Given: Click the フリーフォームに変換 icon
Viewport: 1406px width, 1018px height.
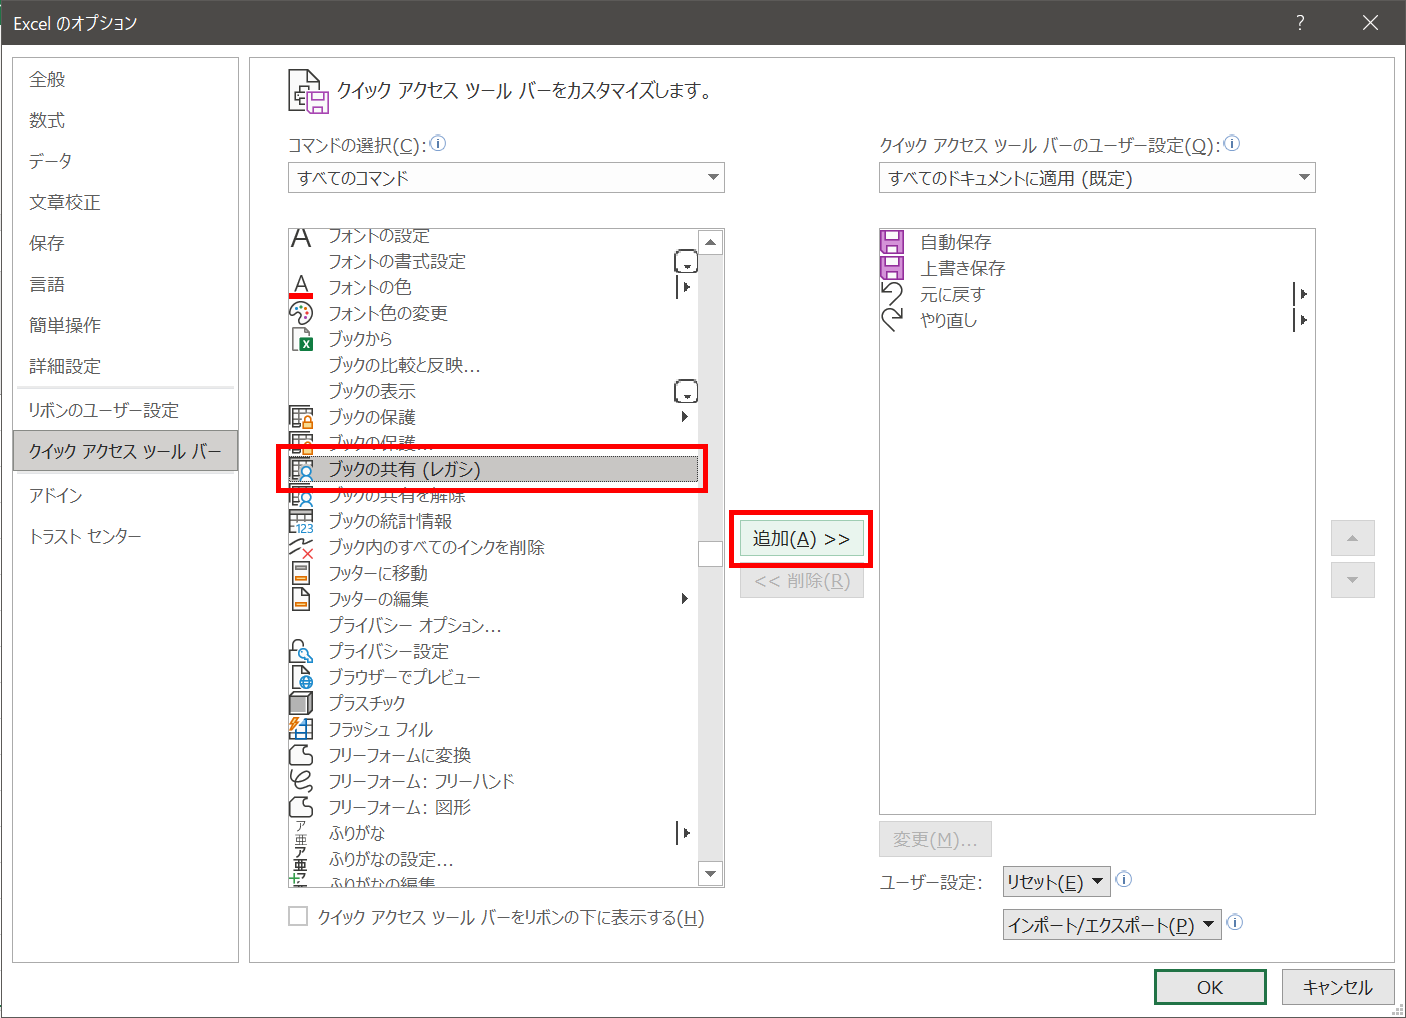Looking at the screenshot, I should pos(301,755).
